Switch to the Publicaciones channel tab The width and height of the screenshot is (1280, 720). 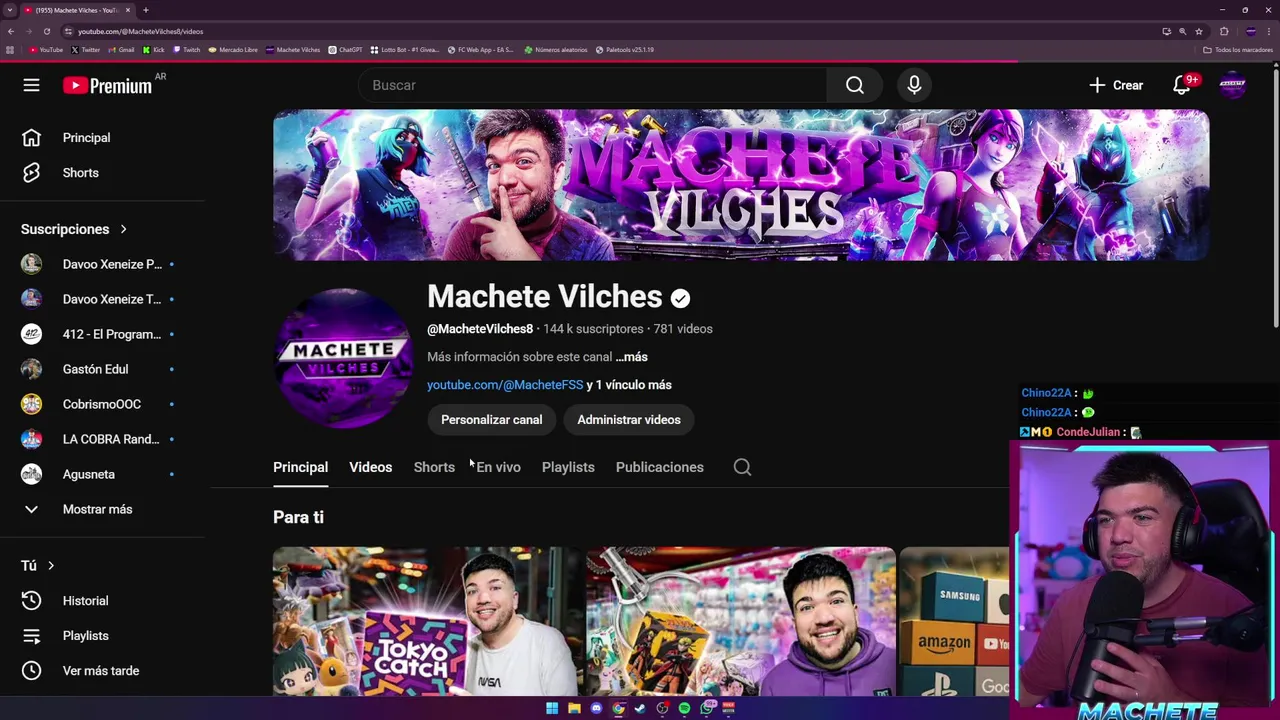(660, 467)
